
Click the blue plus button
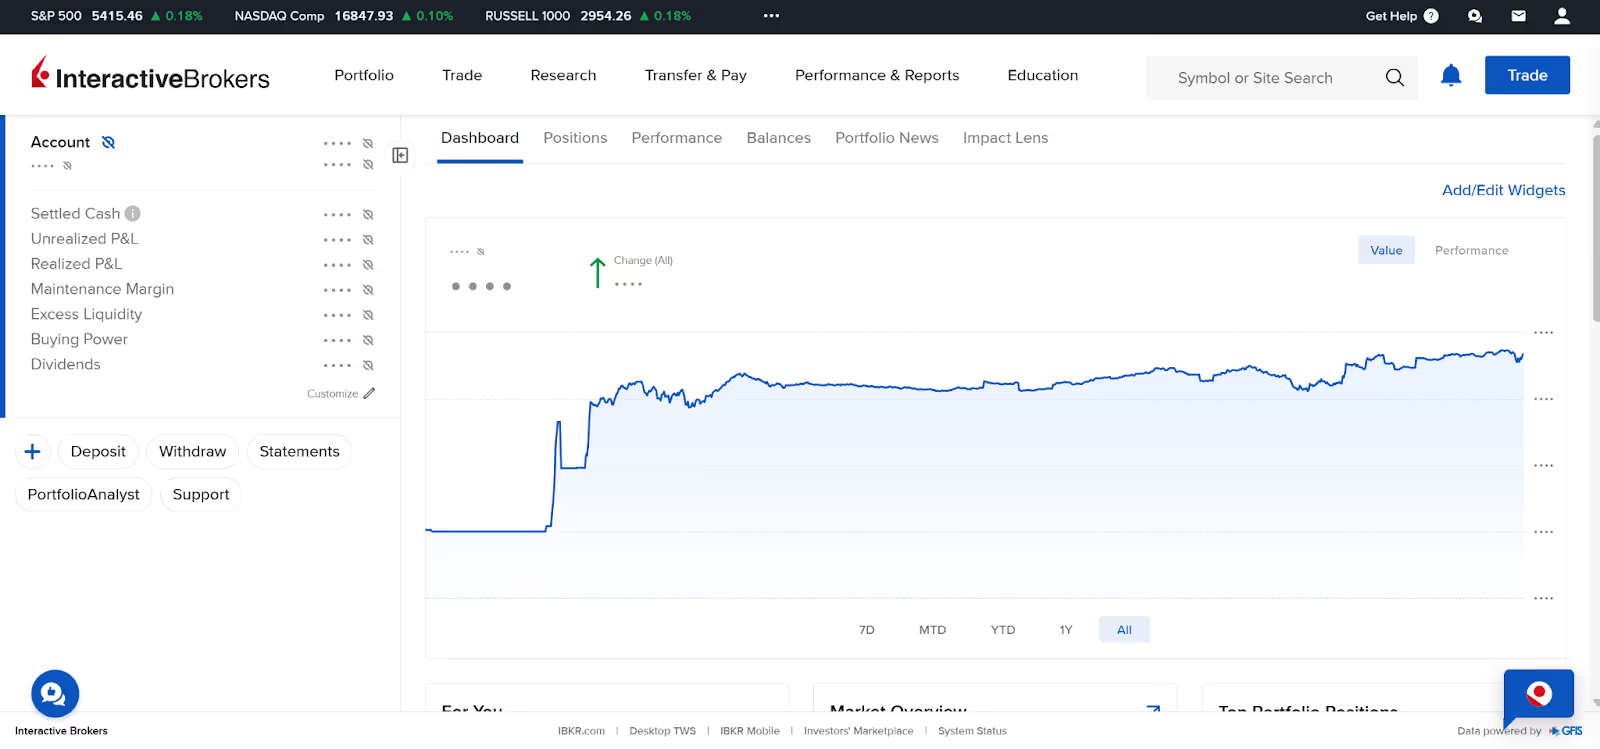coord(32,452)
